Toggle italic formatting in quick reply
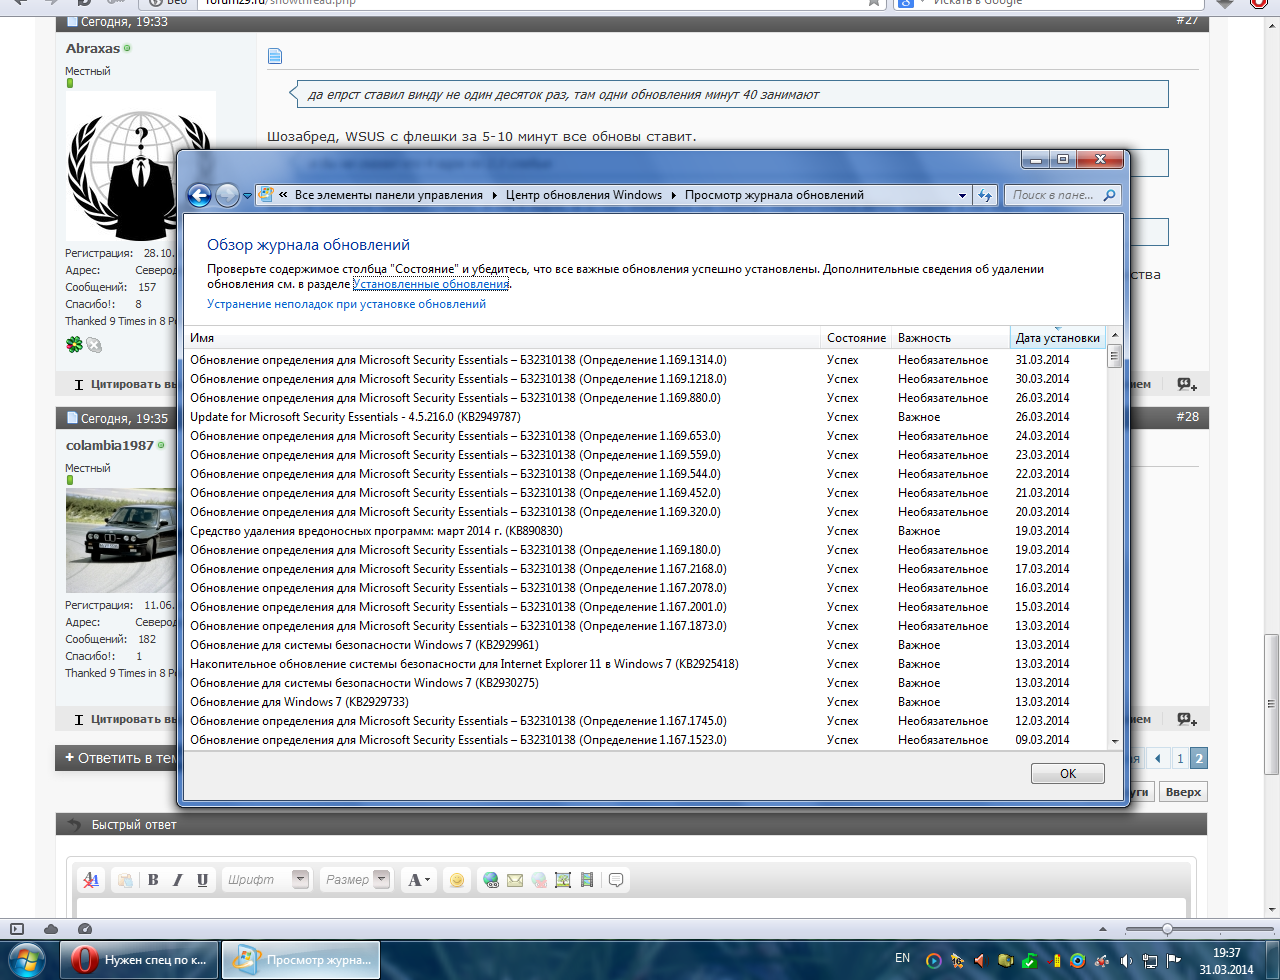 pyautogui.click(x=178, y=880)
